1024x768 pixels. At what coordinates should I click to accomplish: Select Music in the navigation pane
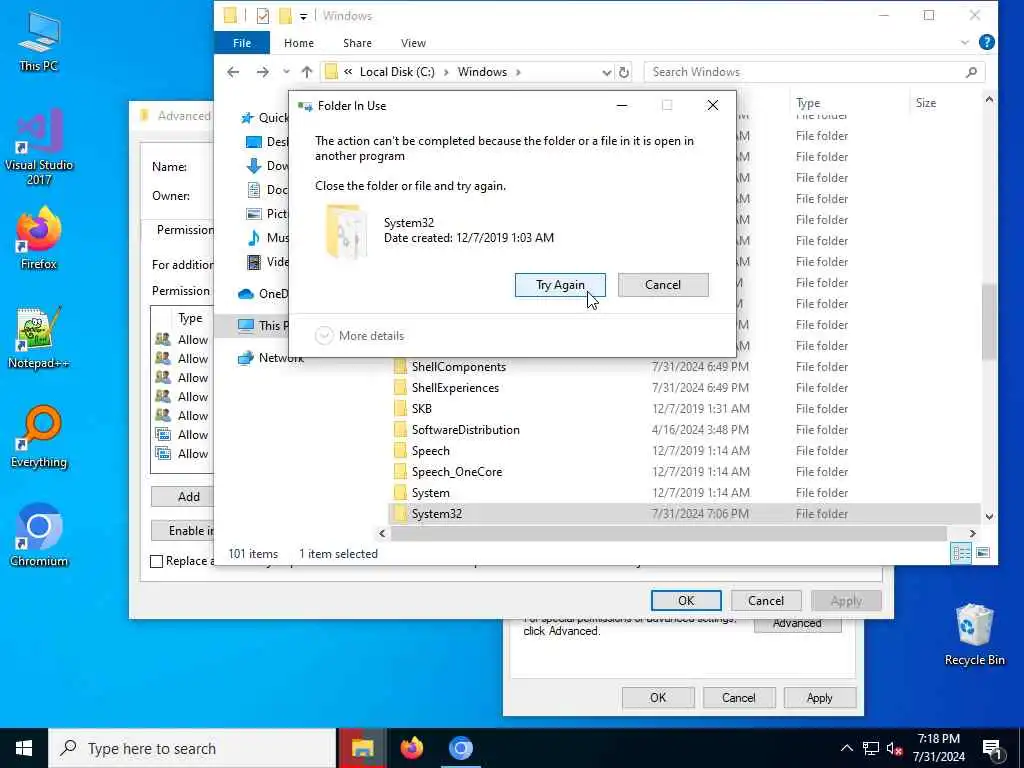268,238
